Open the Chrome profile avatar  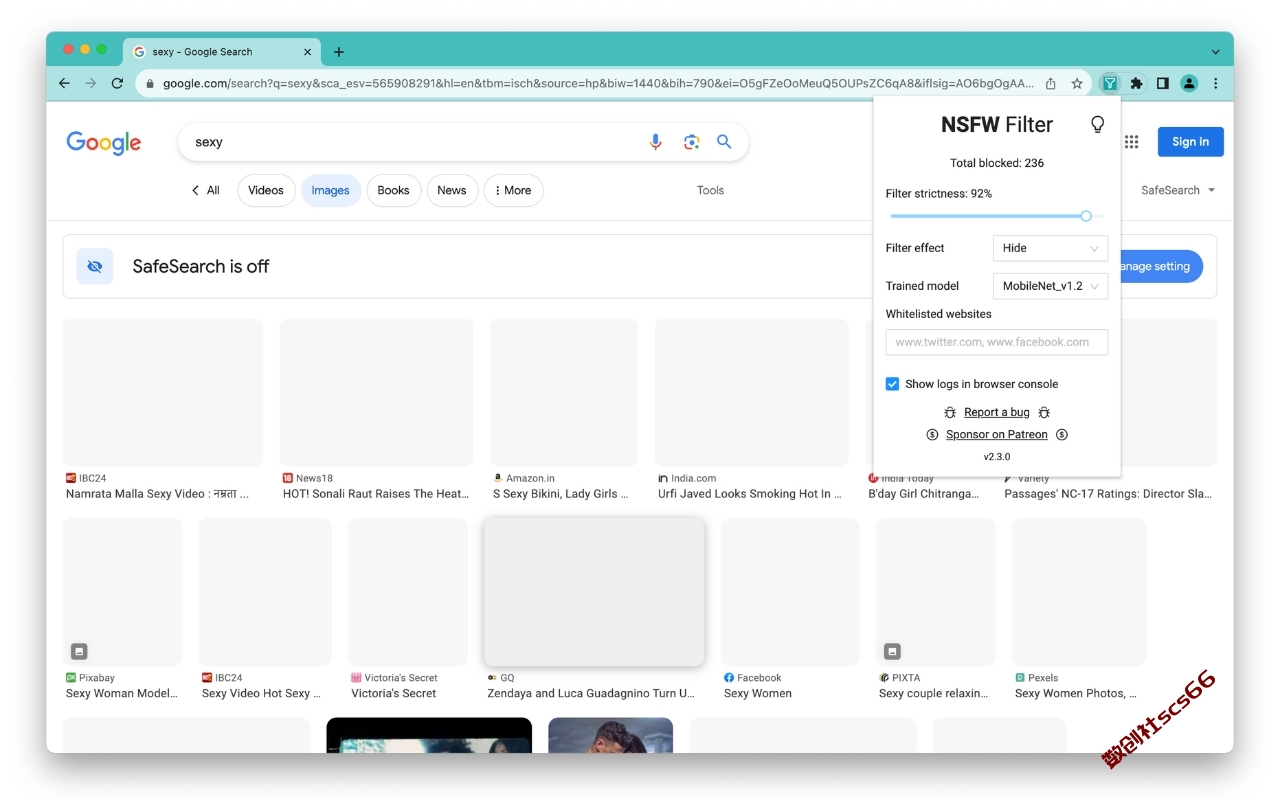click(x=1189, y=84)
